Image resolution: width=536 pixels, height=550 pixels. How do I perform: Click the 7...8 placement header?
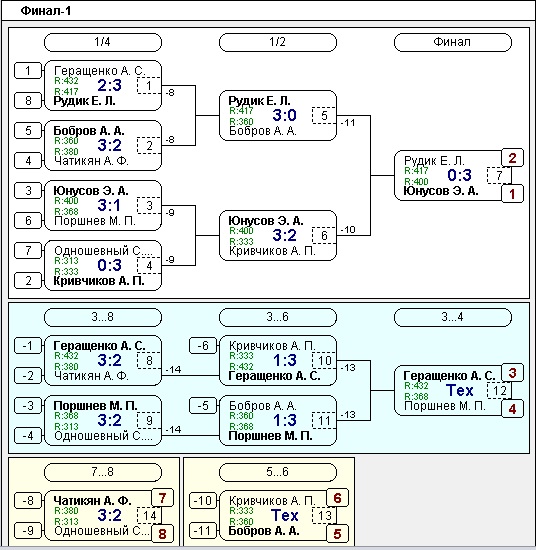pos(103,472)
